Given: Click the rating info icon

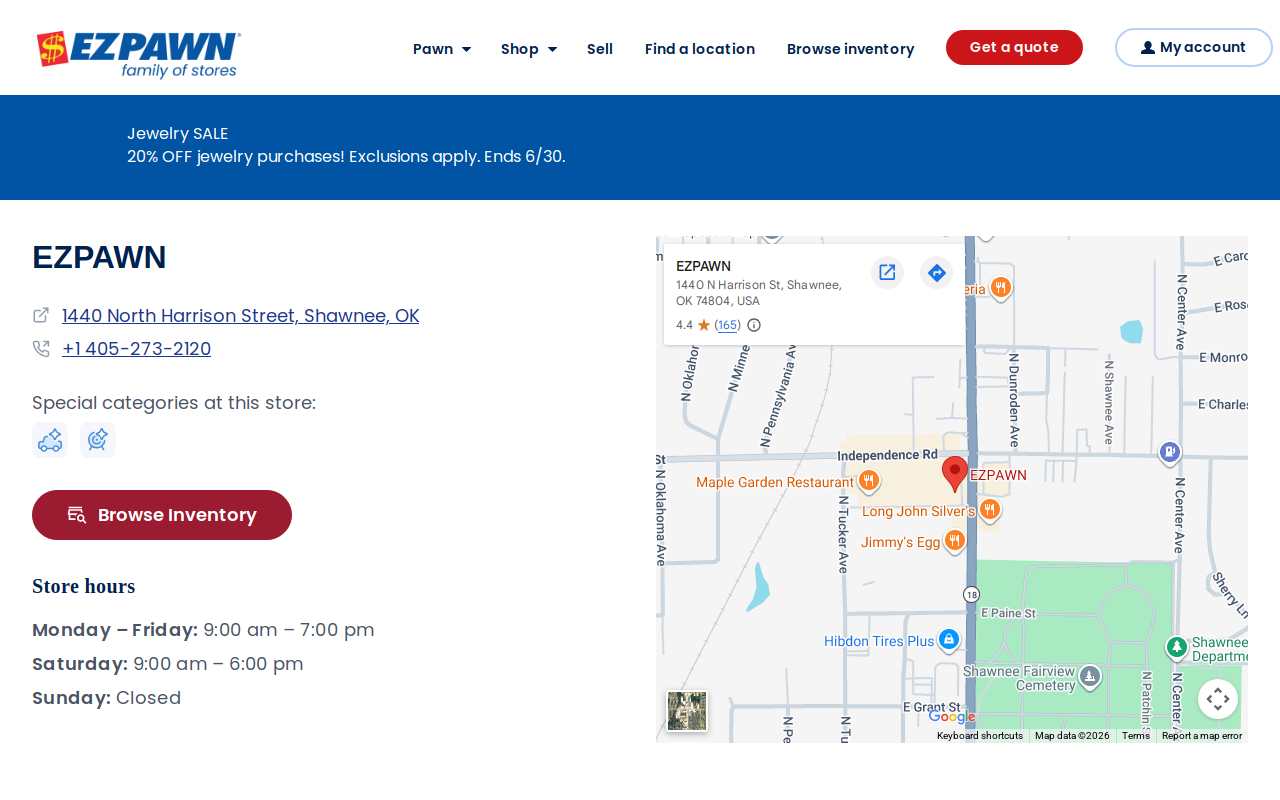Looking at the screenshot, I should [754, 325].
